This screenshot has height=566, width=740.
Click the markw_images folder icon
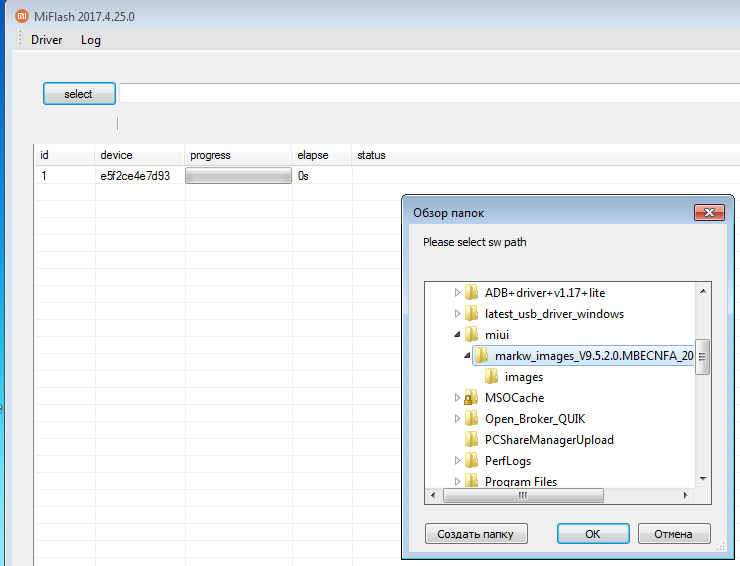point(481,355)
